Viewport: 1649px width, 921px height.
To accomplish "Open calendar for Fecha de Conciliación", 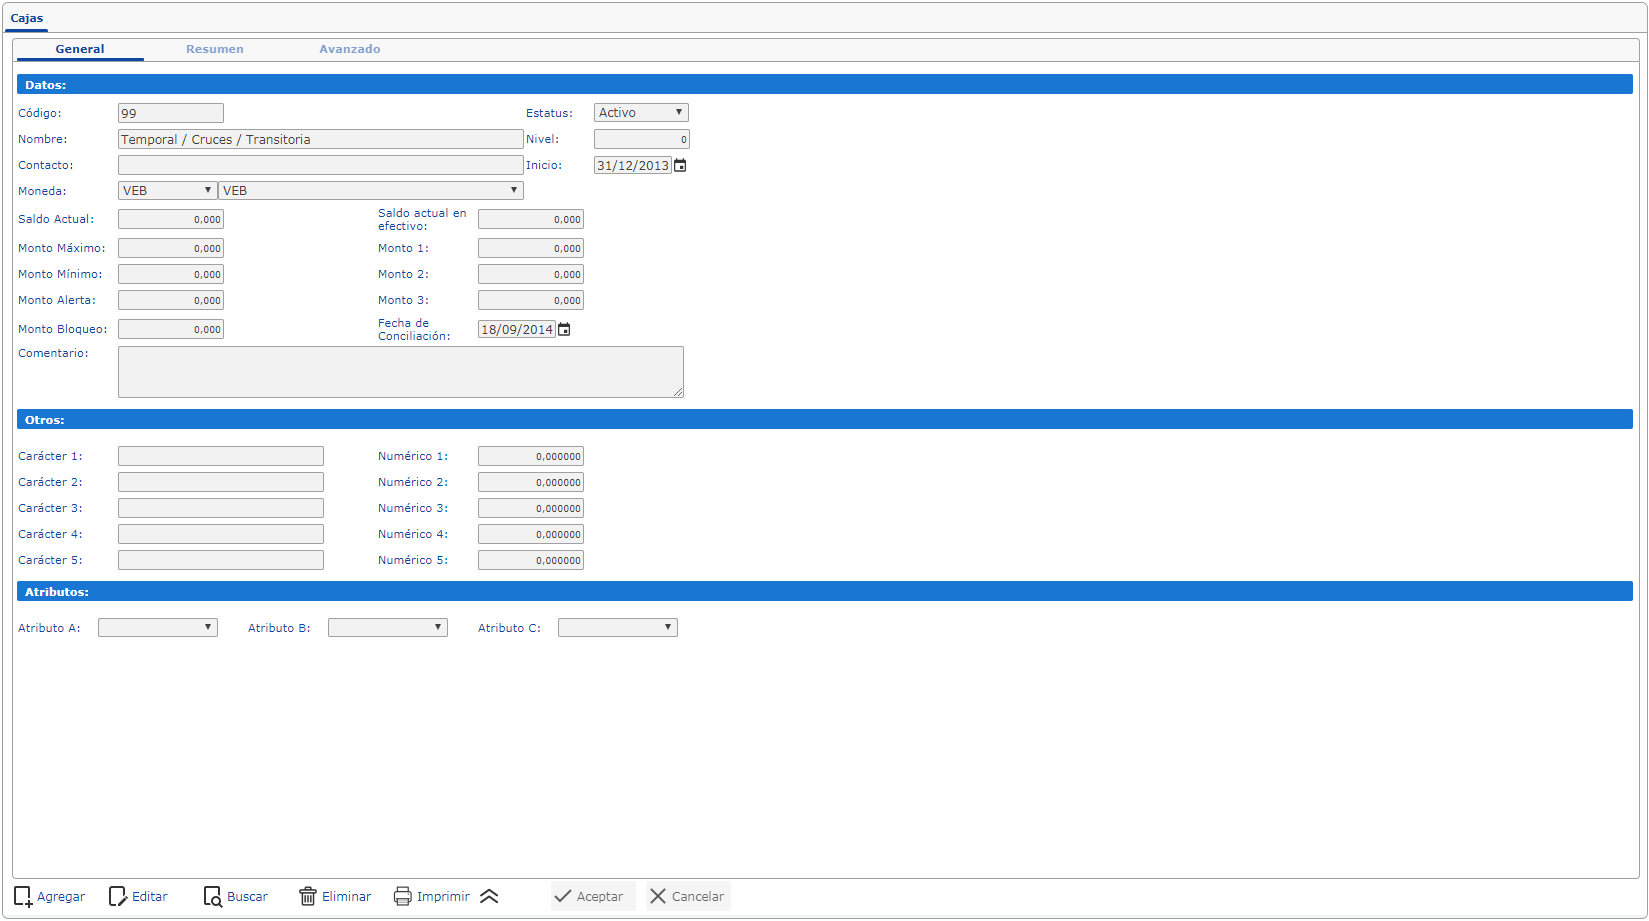I will (564, 330).
